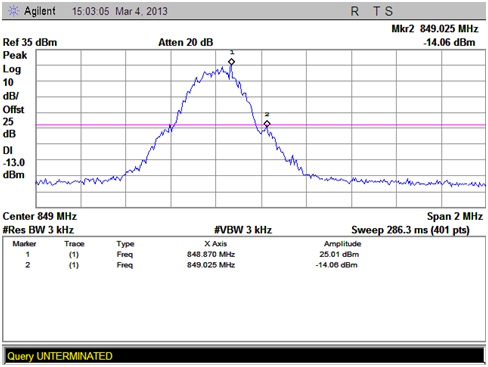
Task: Click the 'Ref 35 dBm' reference level text
Action: click(x=30, y=43)
